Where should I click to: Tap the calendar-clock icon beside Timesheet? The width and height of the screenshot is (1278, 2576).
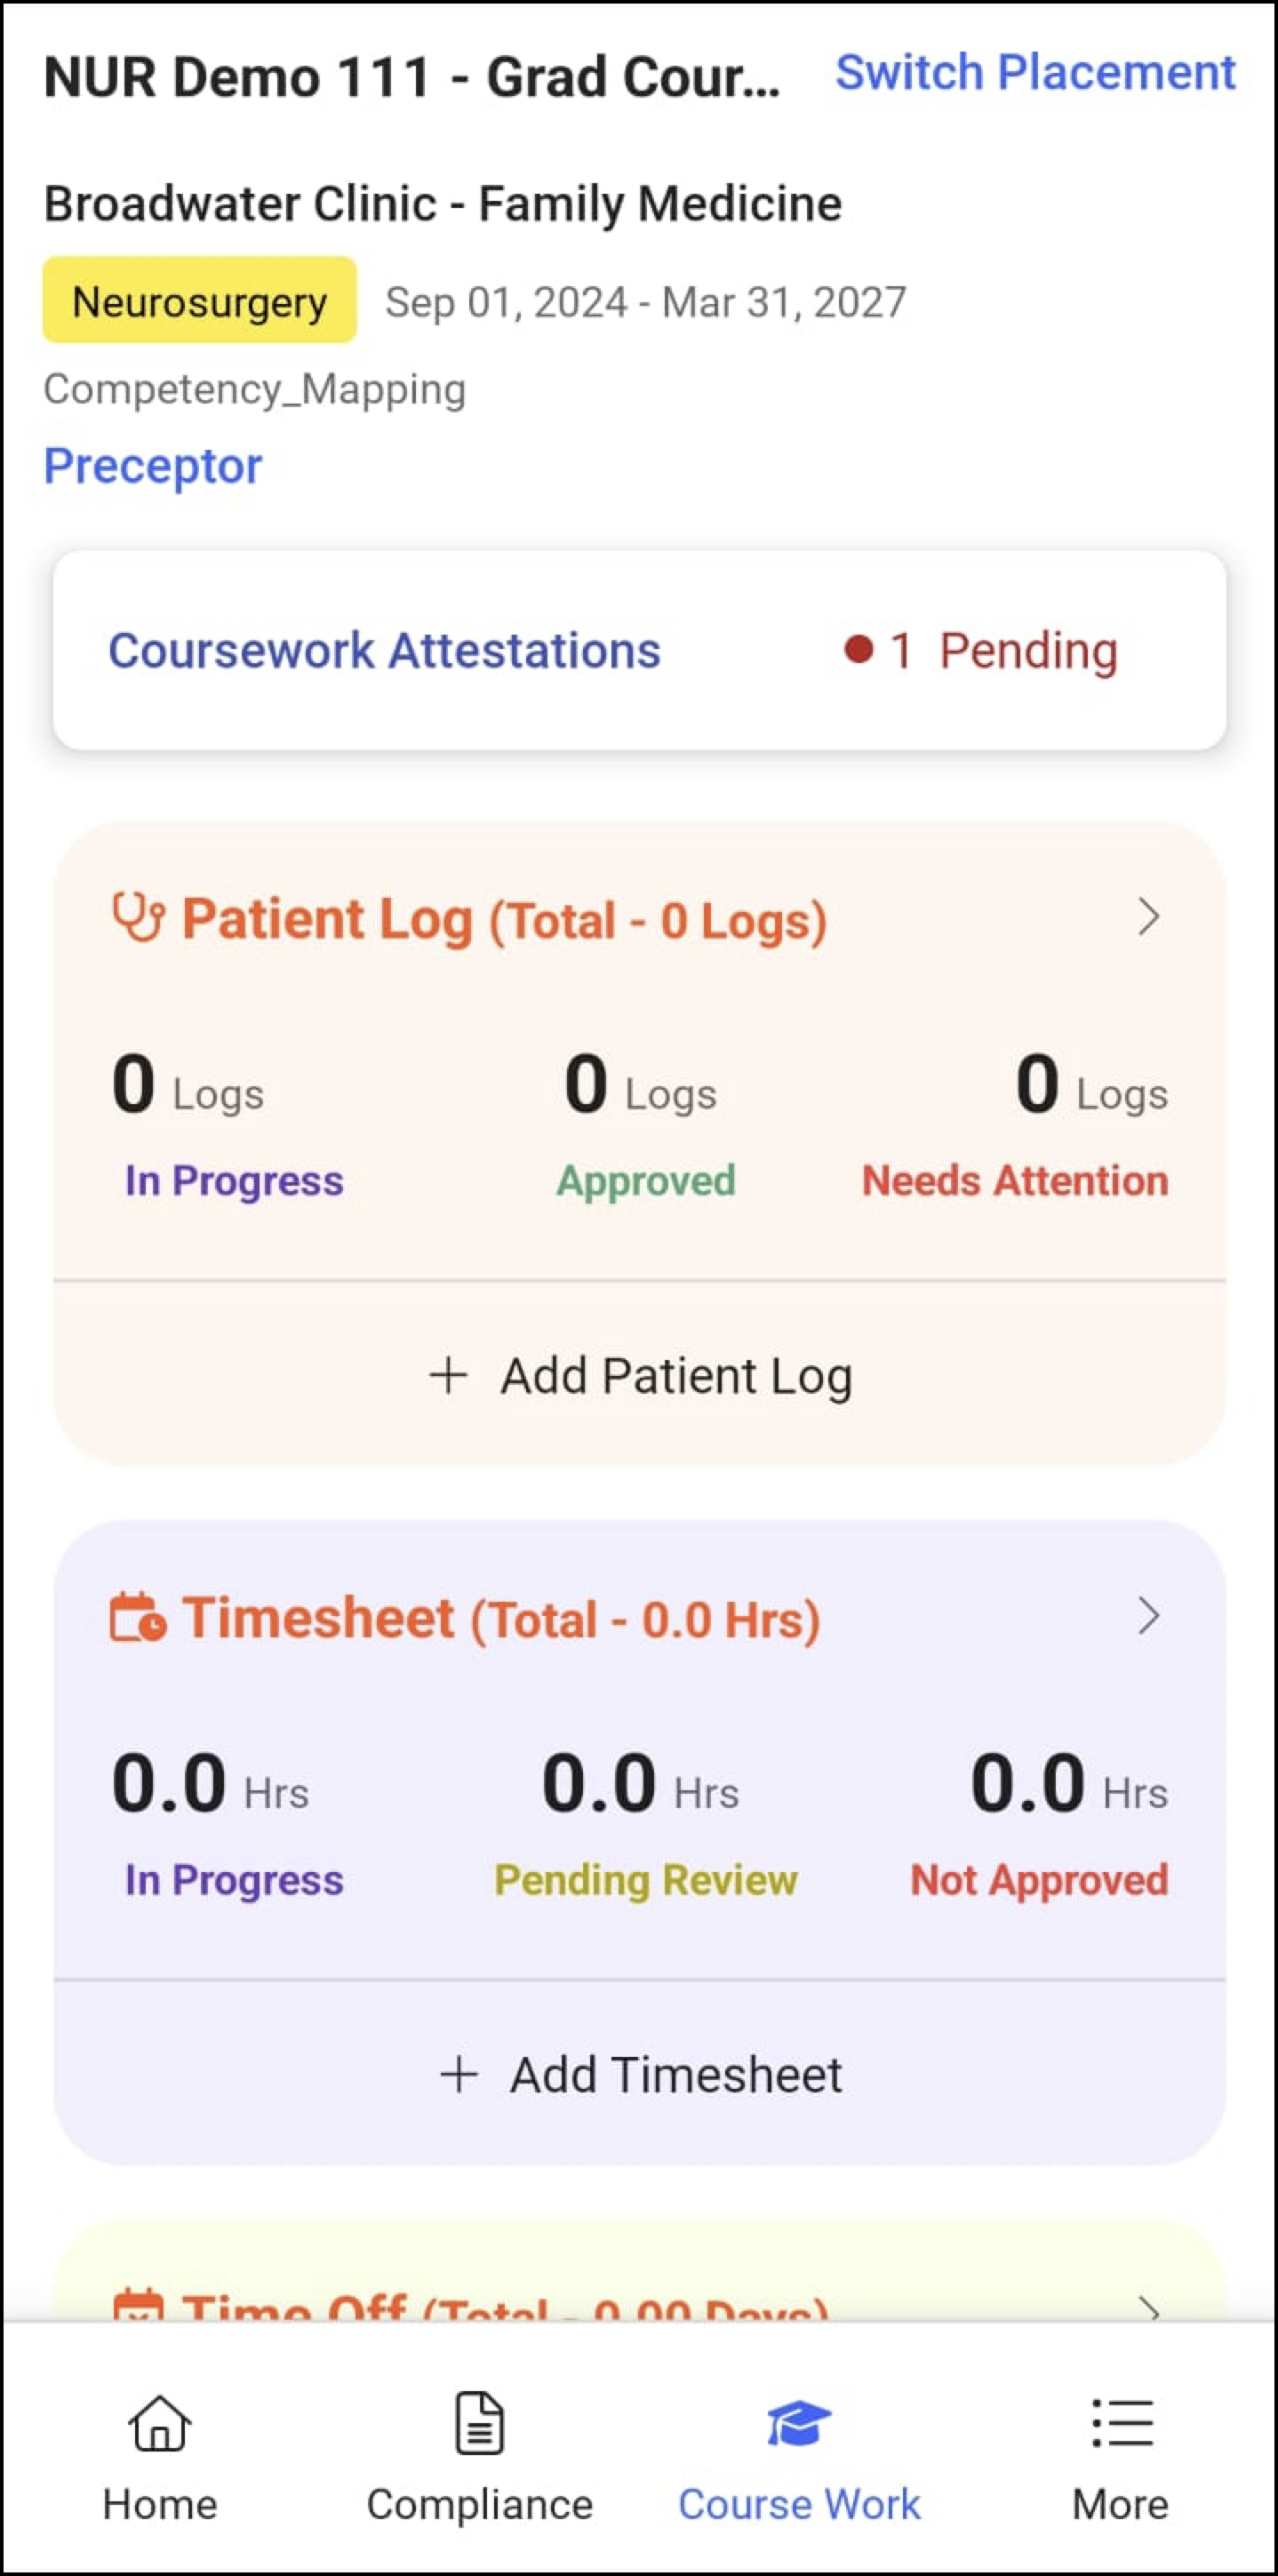pyautogui.click(x=138, y=1617)
